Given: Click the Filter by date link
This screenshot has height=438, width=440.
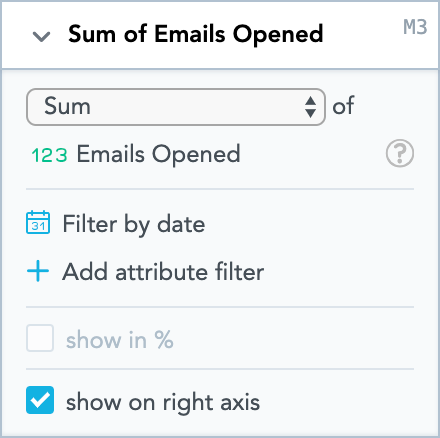Looking at the screenshot, I should 134,224.
